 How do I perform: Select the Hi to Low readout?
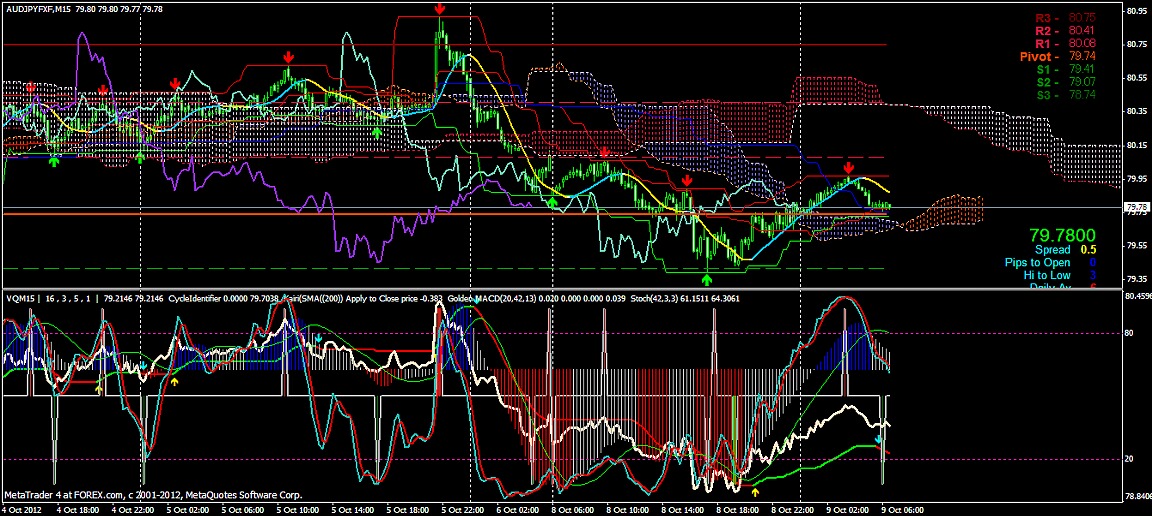coord(1059,275)
